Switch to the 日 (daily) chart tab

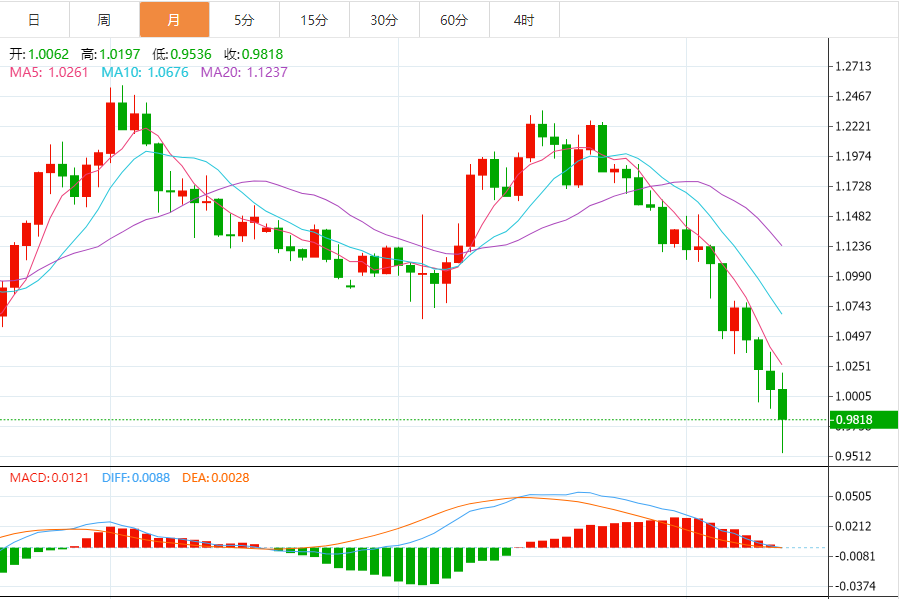coord(34,20)
